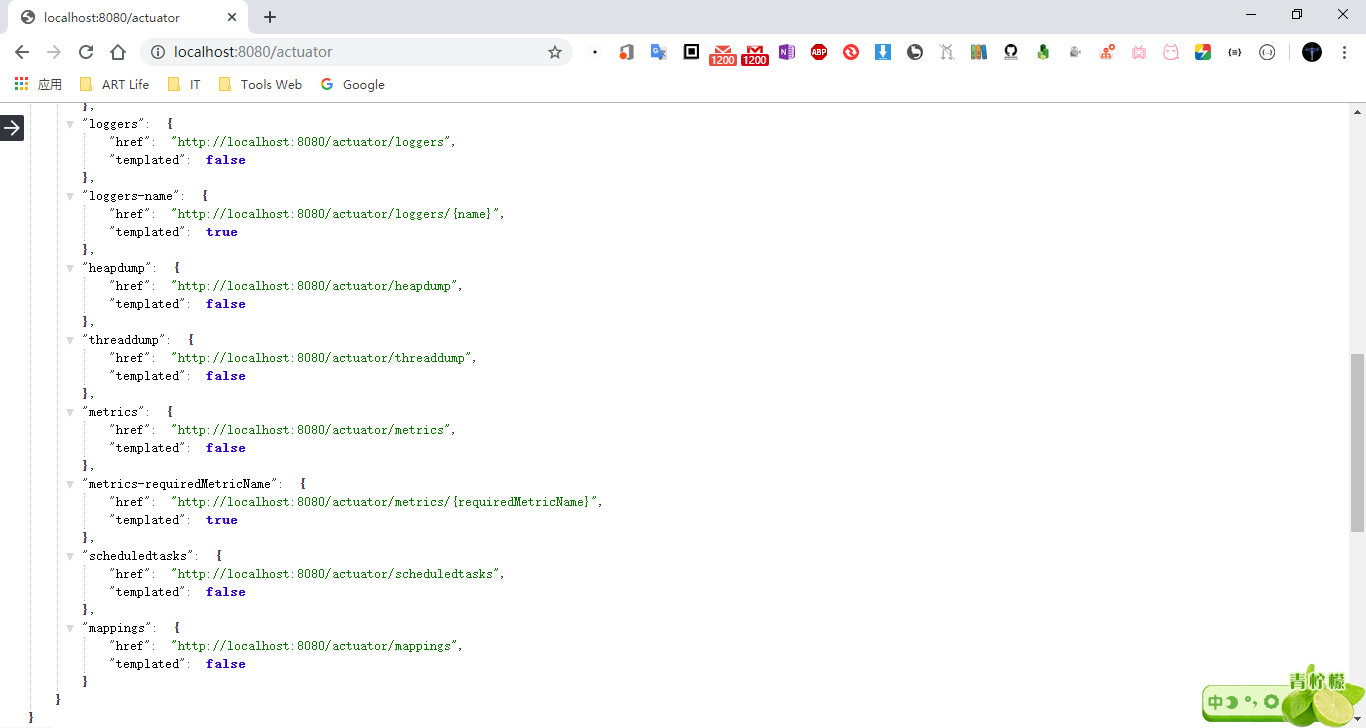
Task: Follow the actuator/loggers/{name} href link
Action: [335, 214]
